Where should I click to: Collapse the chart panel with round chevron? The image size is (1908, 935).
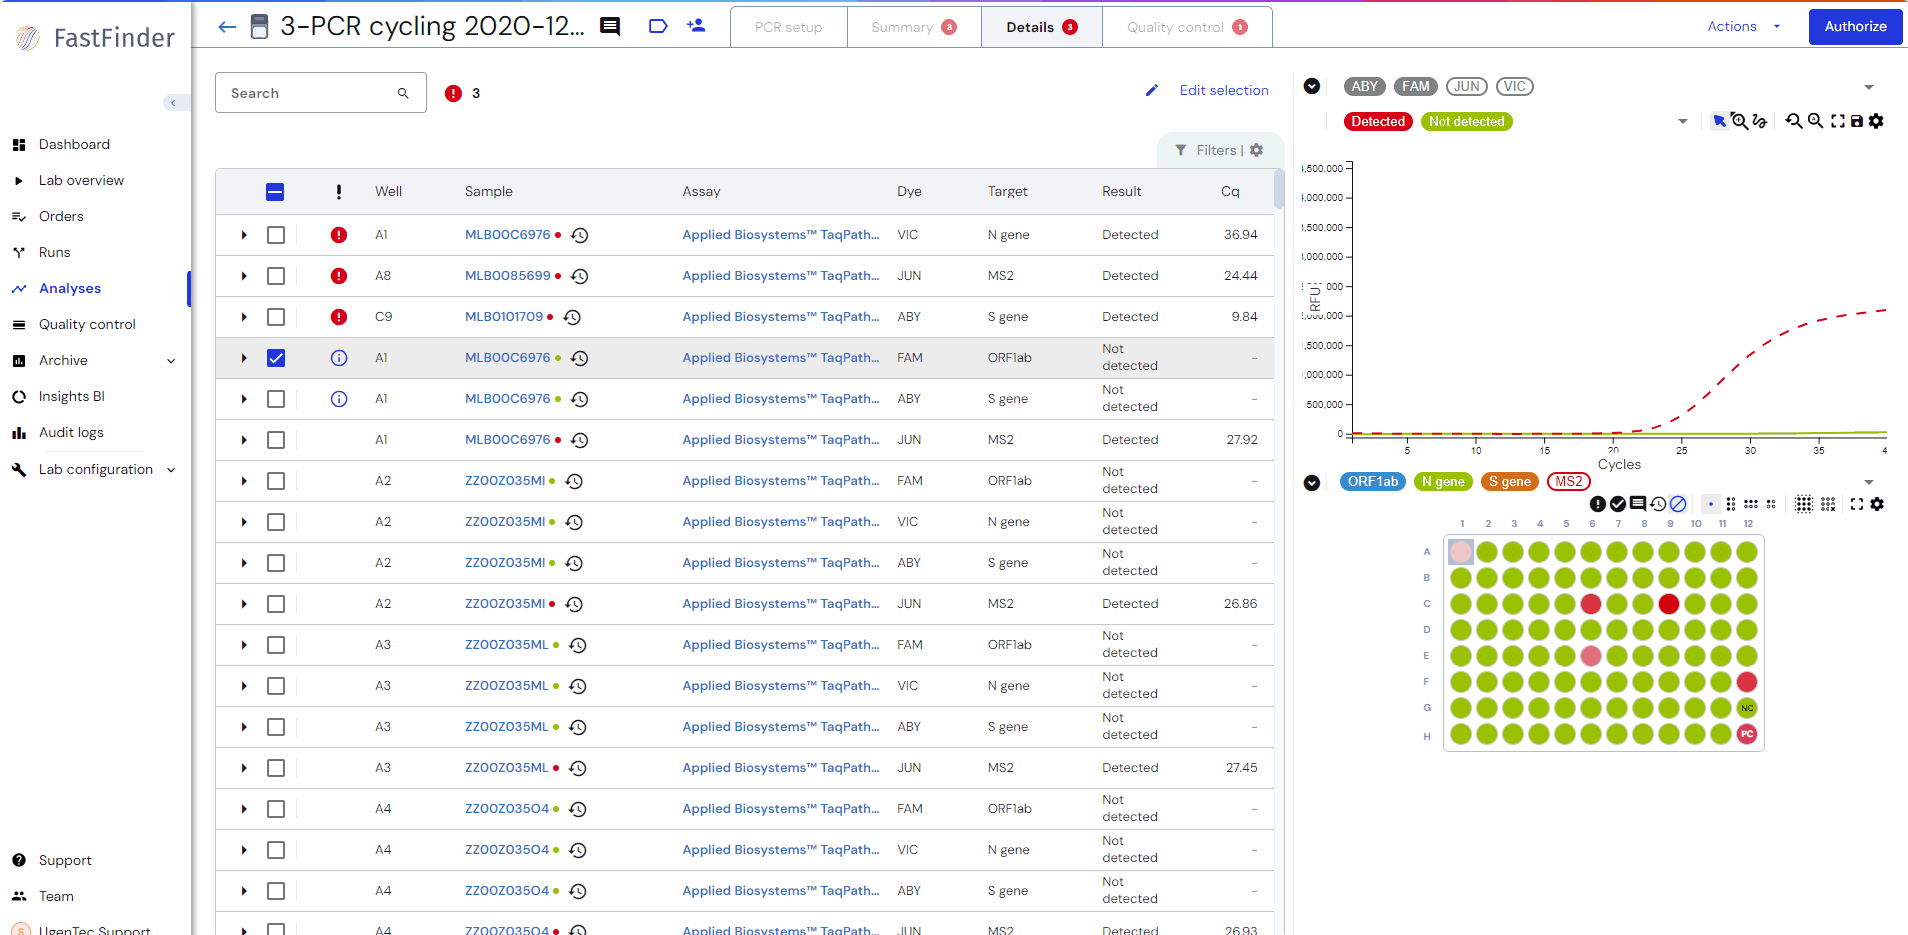coord(1312,87)
